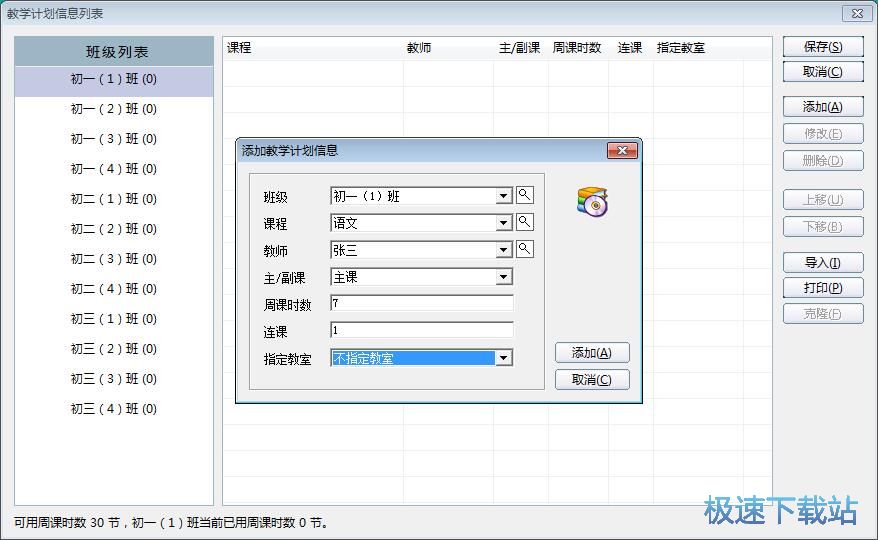This screenshot has height=540, width=878.
Task: Select 初二（2）班 (0) in class list
Action: click(114, 229)
